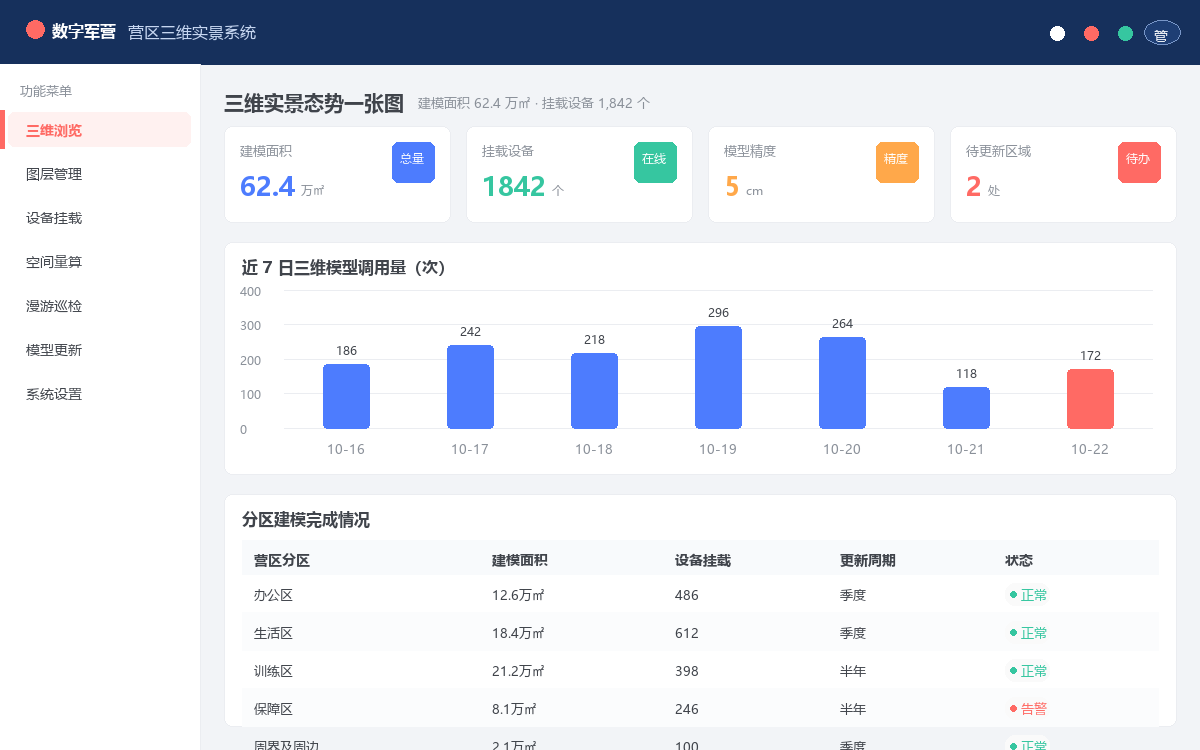Click the 10-20 bar showing 264
This screenshot has height=750, width=1200.
(x=842, y=383)
